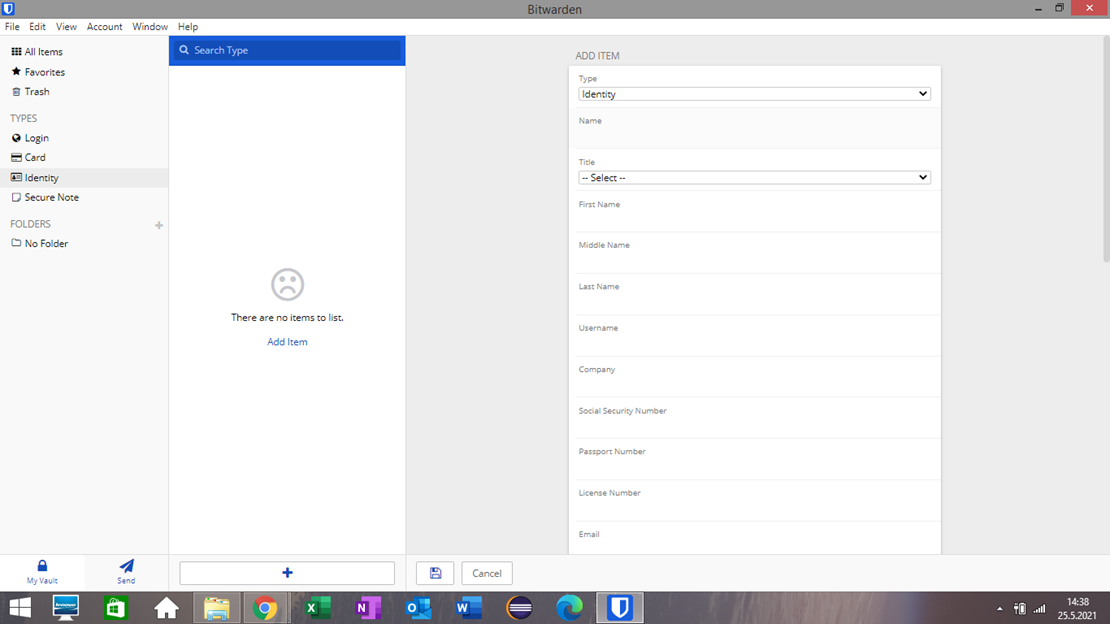Click the save floppy disk icon
This screenshot has height=624, width=1110.
pyautogui.click(x=435, y=573)
